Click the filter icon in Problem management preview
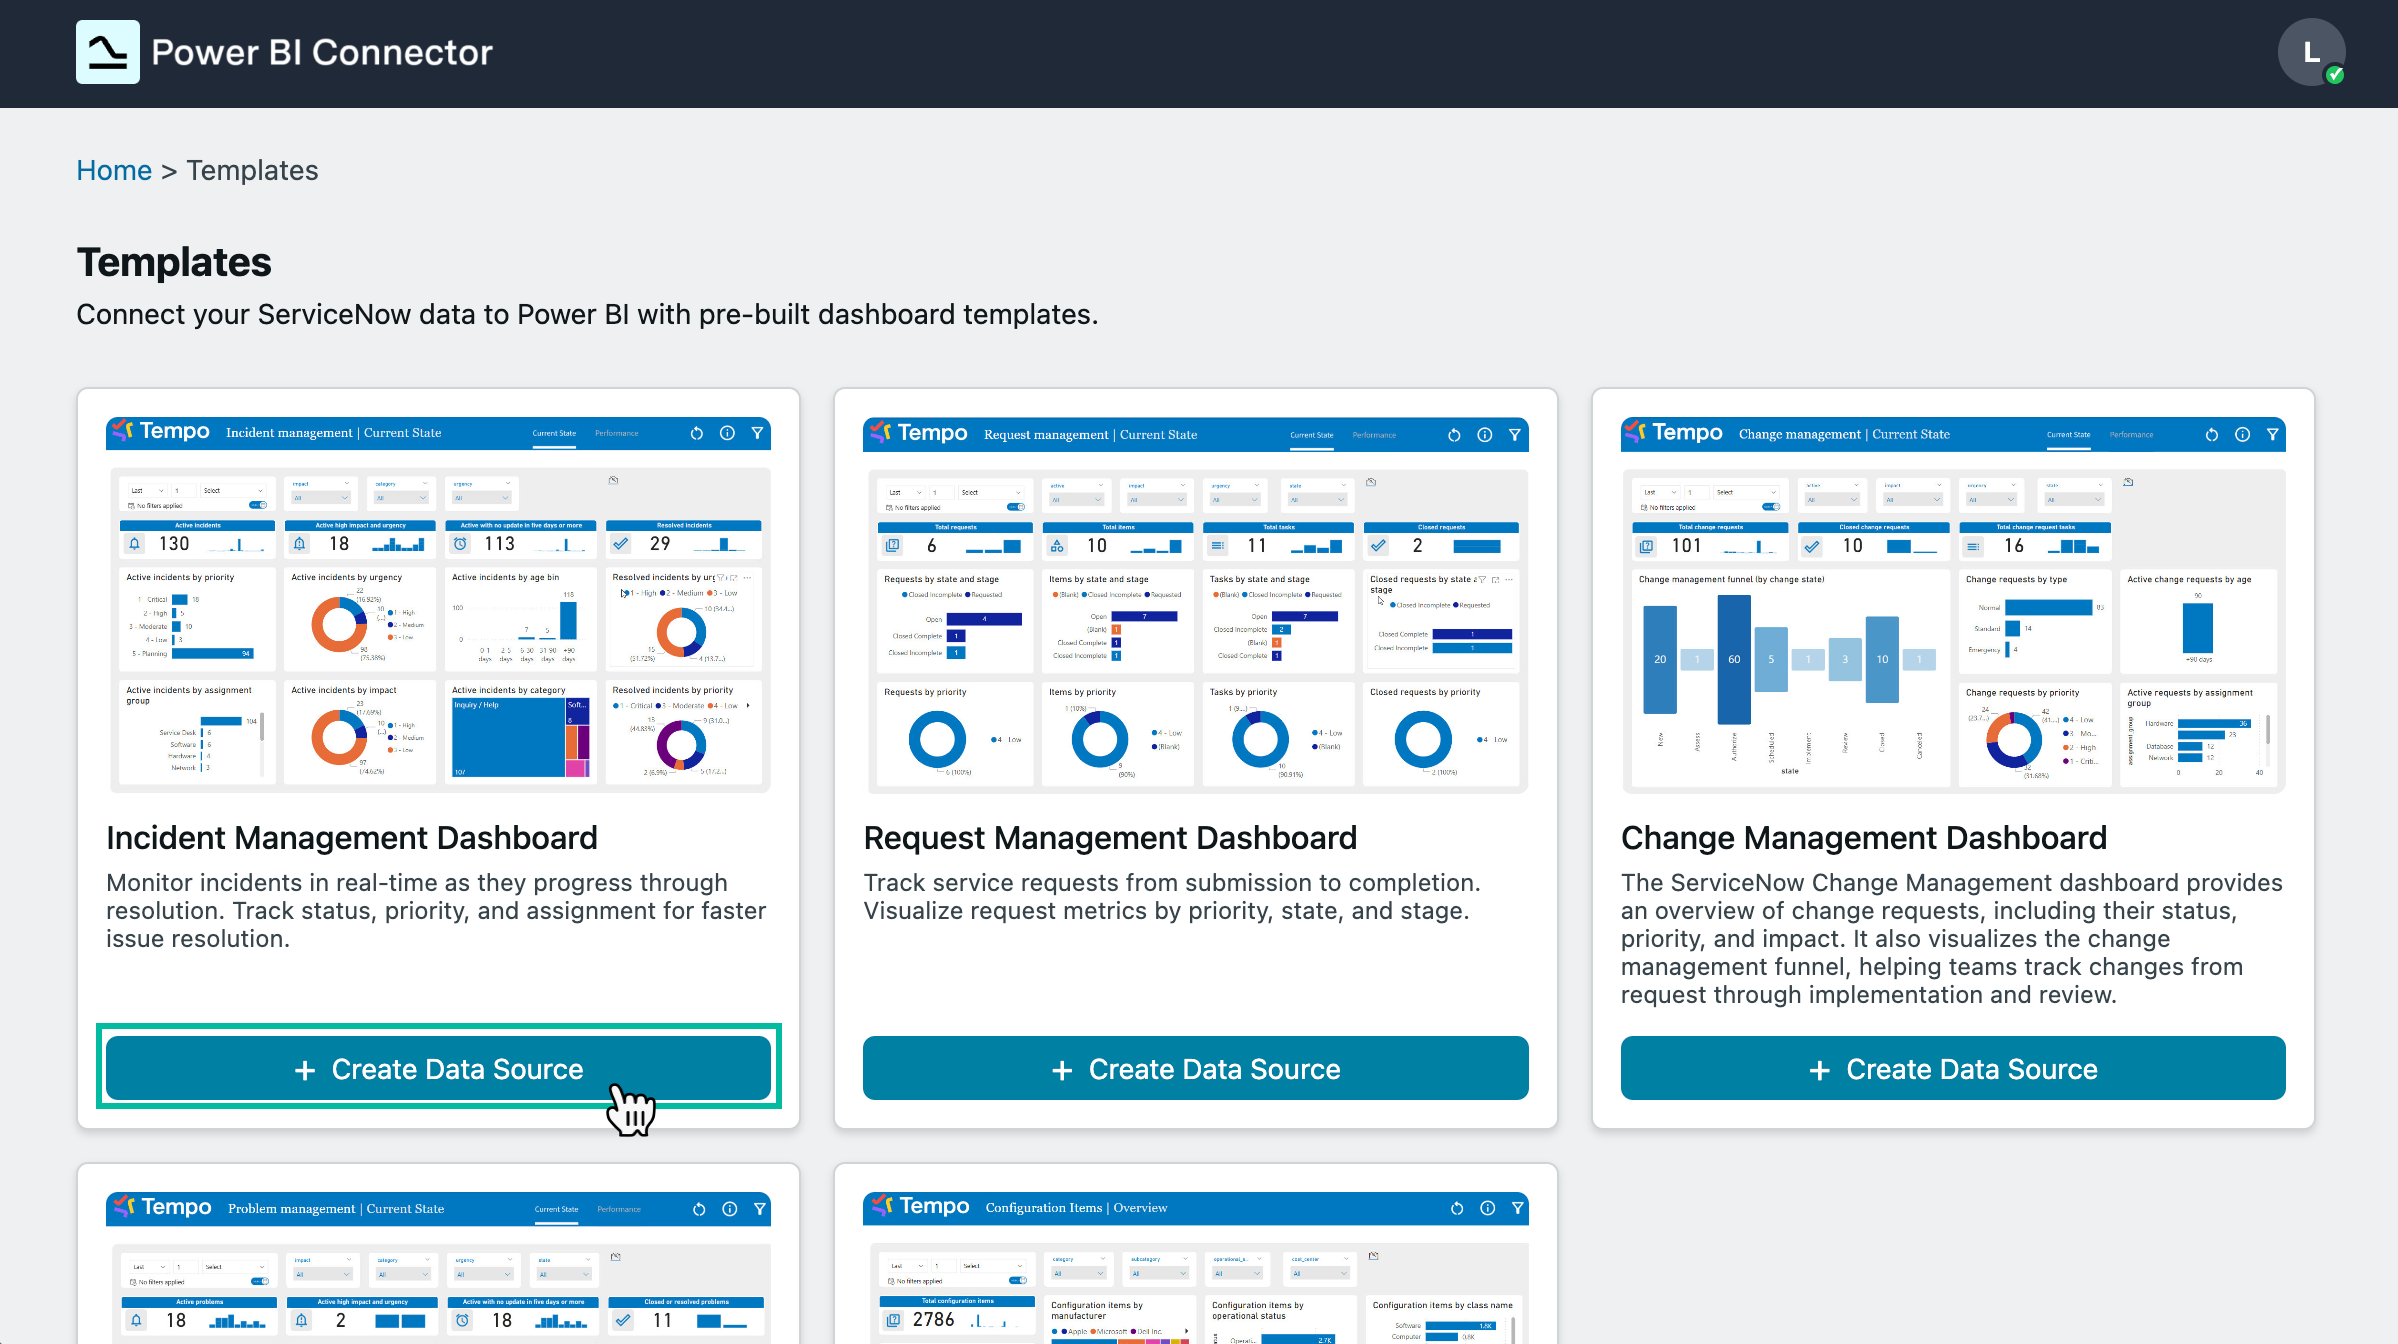This screenshot has height=1344, width=2398. tap(760, 1209)
